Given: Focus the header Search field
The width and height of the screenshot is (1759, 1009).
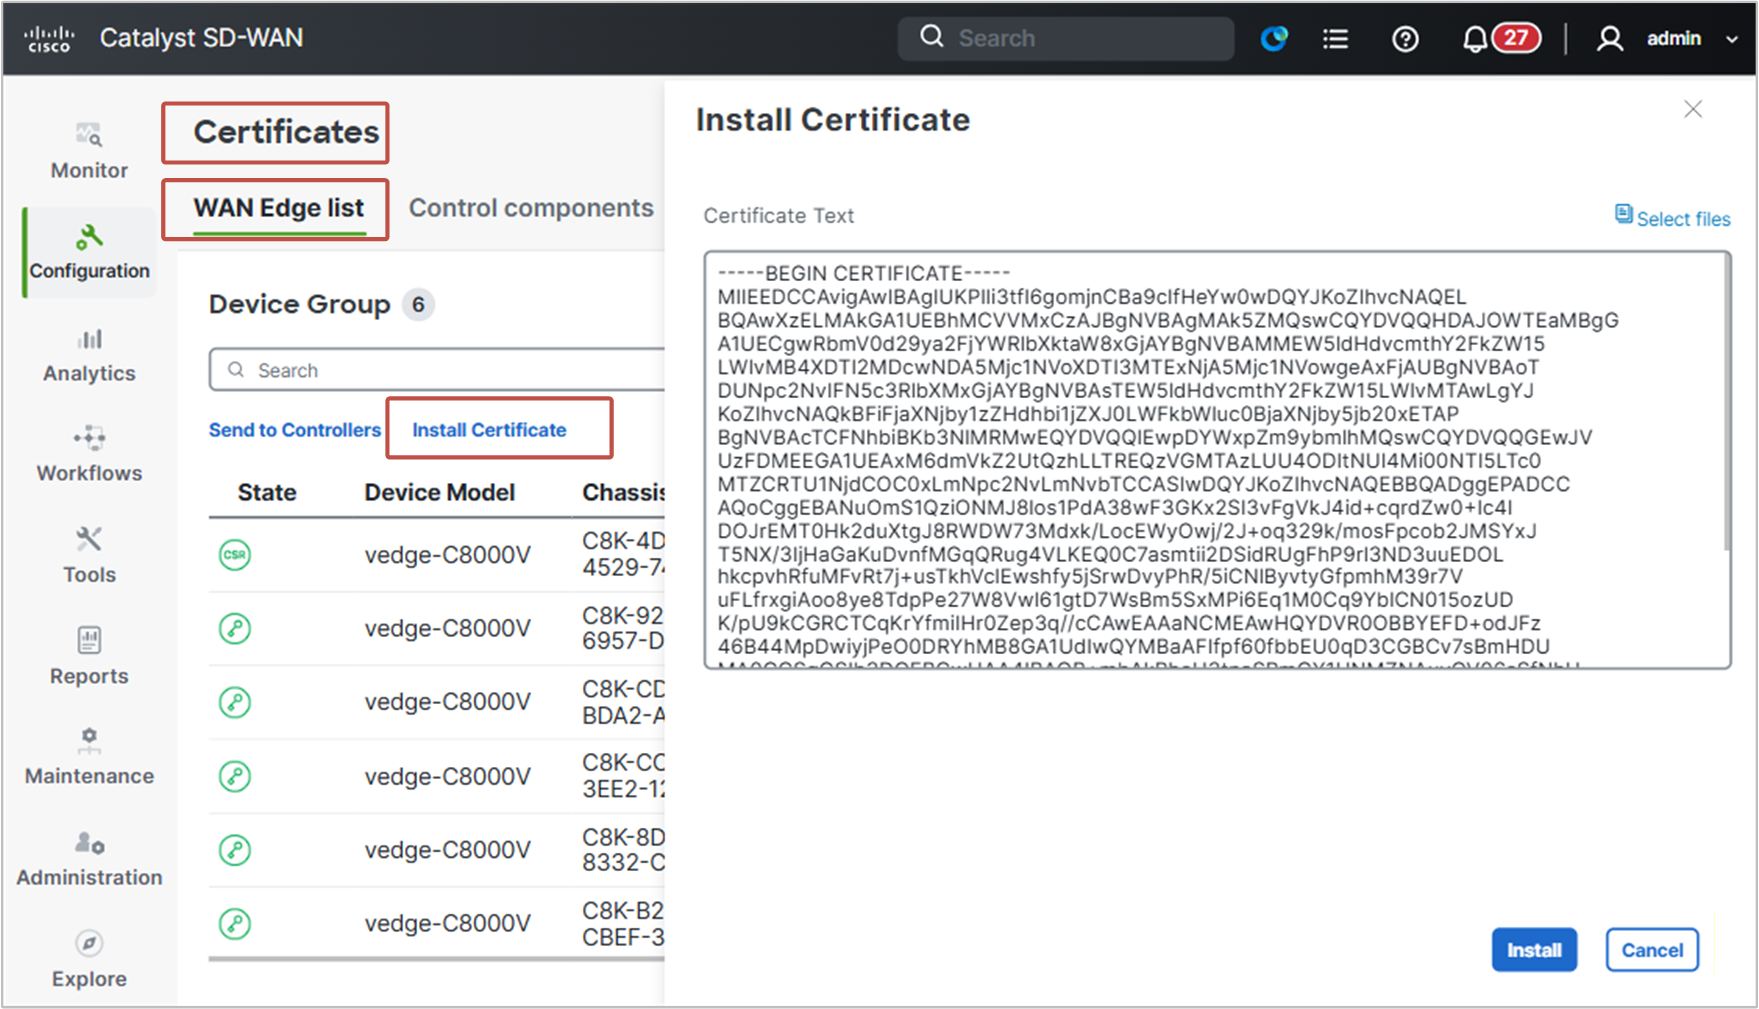Looking at the screenshot, I should coord(1066,38).
